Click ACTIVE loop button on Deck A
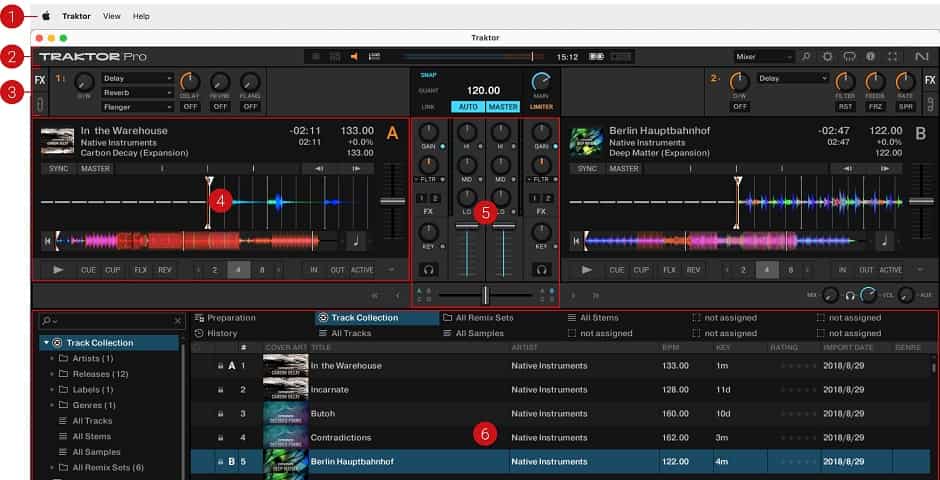Viewport: 940px width, 480px height. tap(362, 270)
